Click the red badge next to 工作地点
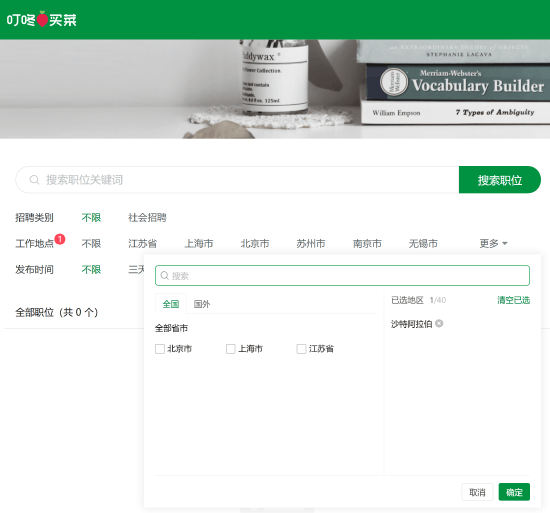Viewport: 550px width, 513px height. click(x=60, y=239)
